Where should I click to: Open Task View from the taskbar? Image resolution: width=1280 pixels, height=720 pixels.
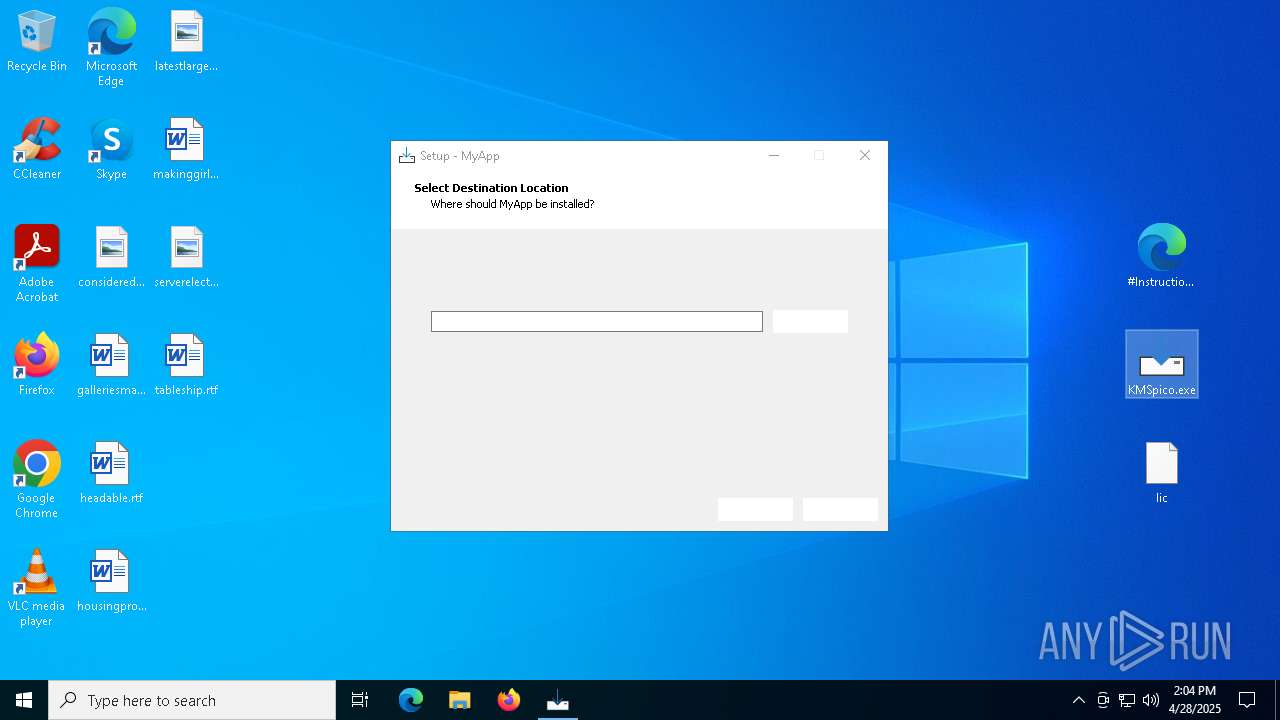[360, 700]
